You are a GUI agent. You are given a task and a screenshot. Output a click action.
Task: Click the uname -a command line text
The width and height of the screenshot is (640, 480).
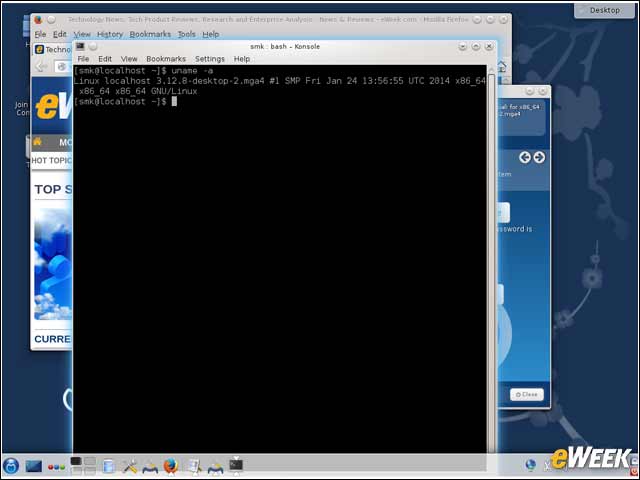[x=192, y=71]
